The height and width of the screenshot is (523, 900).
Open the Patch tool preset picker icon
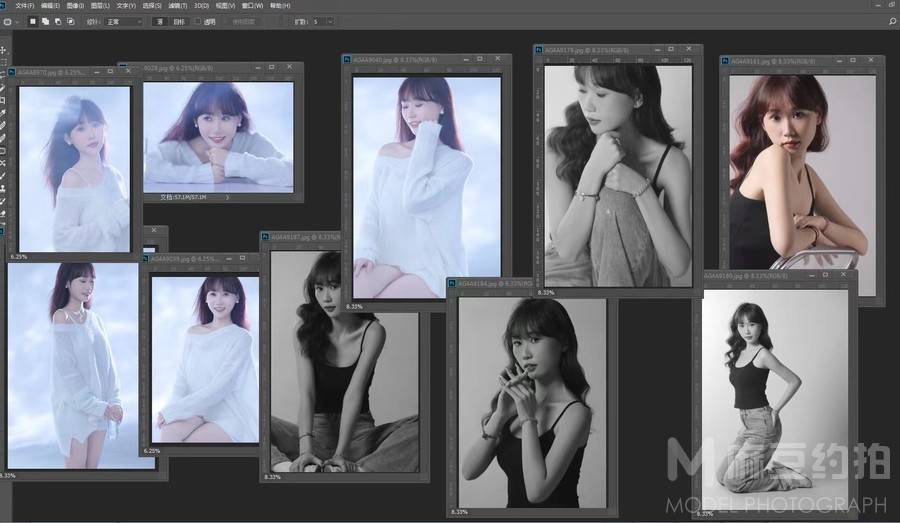(x=7, y=22)
